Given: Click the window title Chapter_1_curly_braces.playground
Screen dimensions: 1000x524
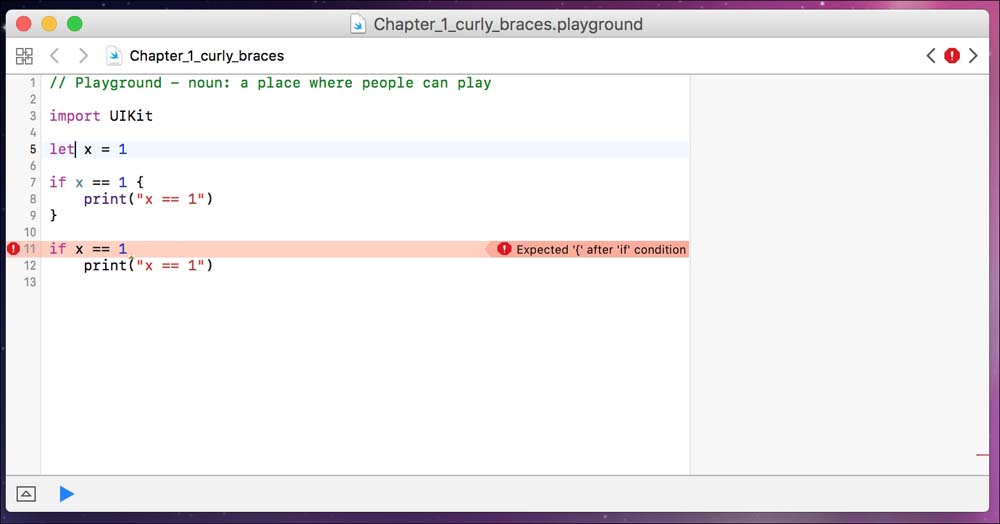Looking at the screenshot, I should click(508, 25).
